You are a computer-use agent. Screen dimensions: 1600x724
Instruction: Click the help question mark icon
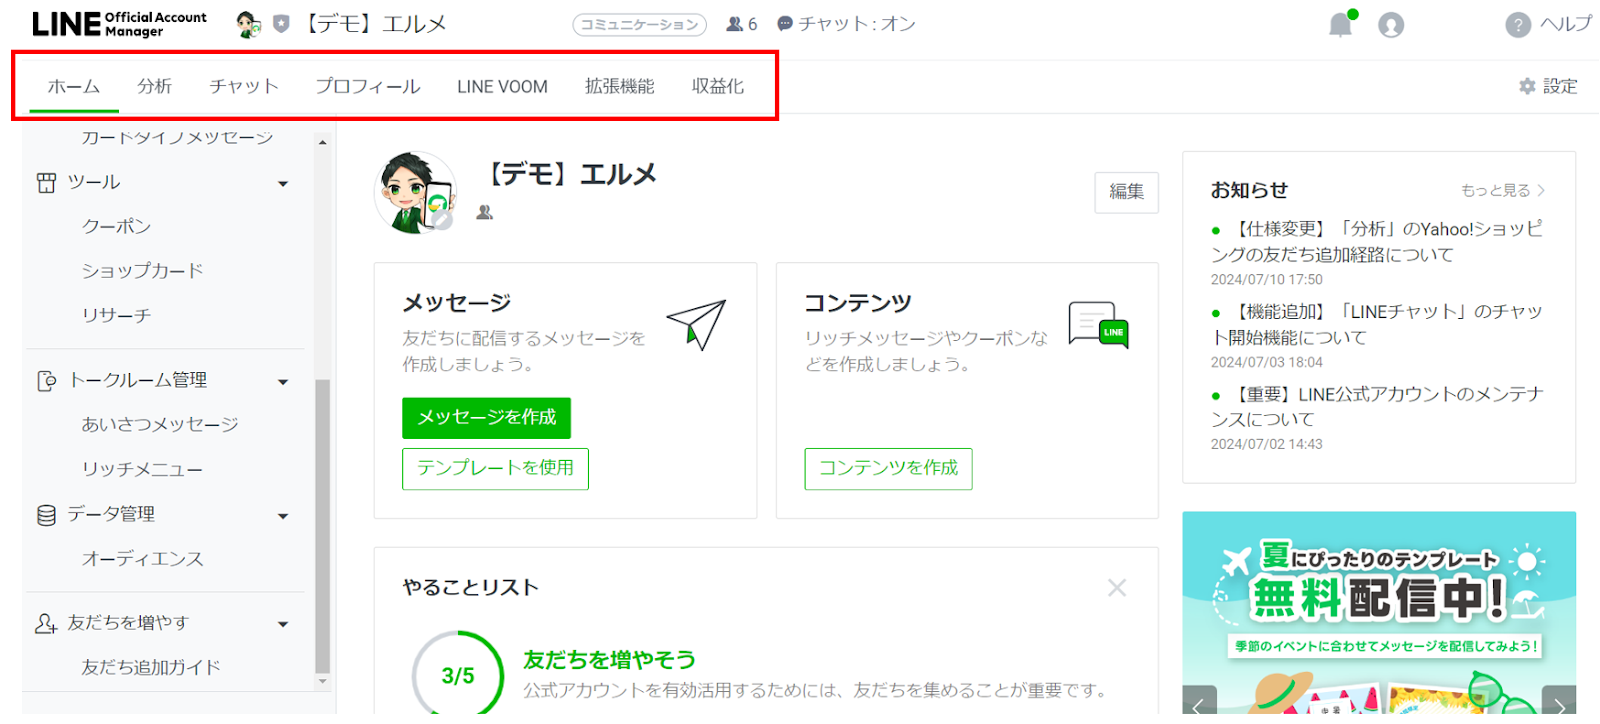[x=1518, y=25]
